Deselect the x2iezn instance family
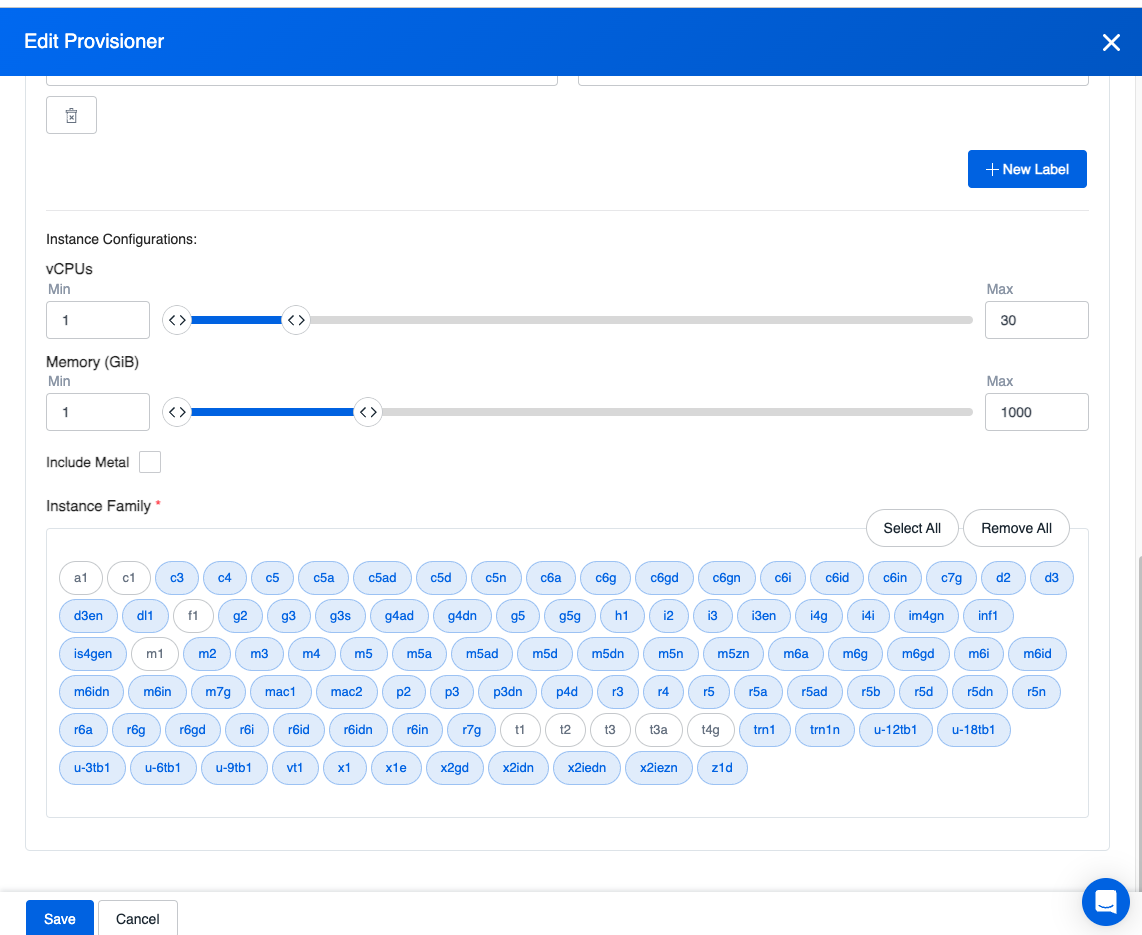Viewport: 1142px width, 935px height. coord(659,767)
